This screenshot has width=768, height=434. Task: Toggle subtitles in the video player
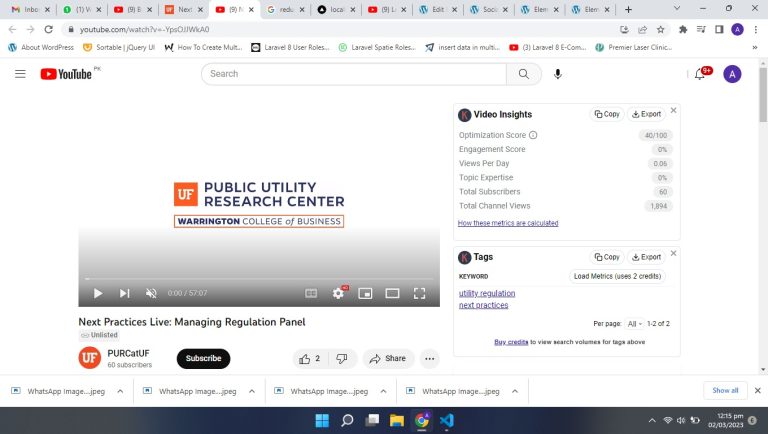[x=311, y=293]
